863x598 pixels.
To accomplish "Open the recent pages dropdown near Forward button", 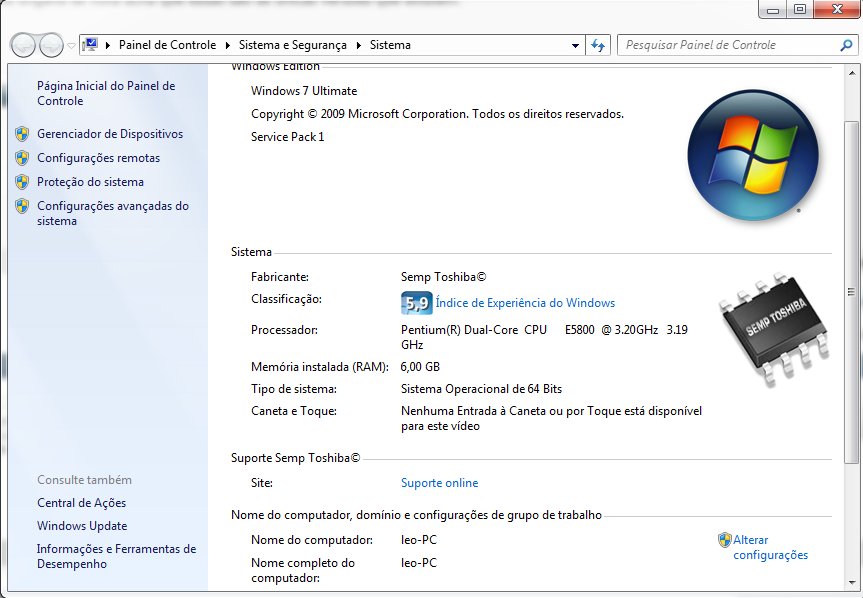I will (x=71, y=46).
